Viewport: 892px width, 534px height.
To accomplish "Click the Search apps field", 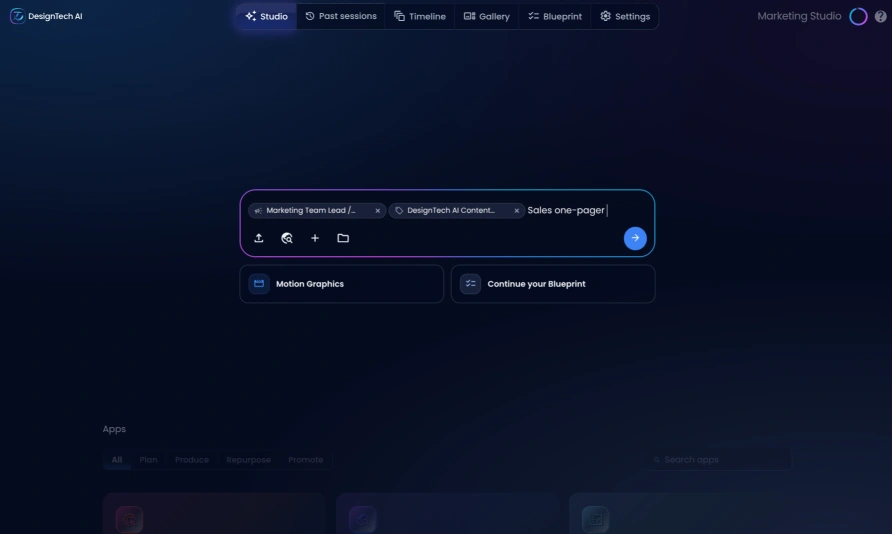I will point(719,460).
